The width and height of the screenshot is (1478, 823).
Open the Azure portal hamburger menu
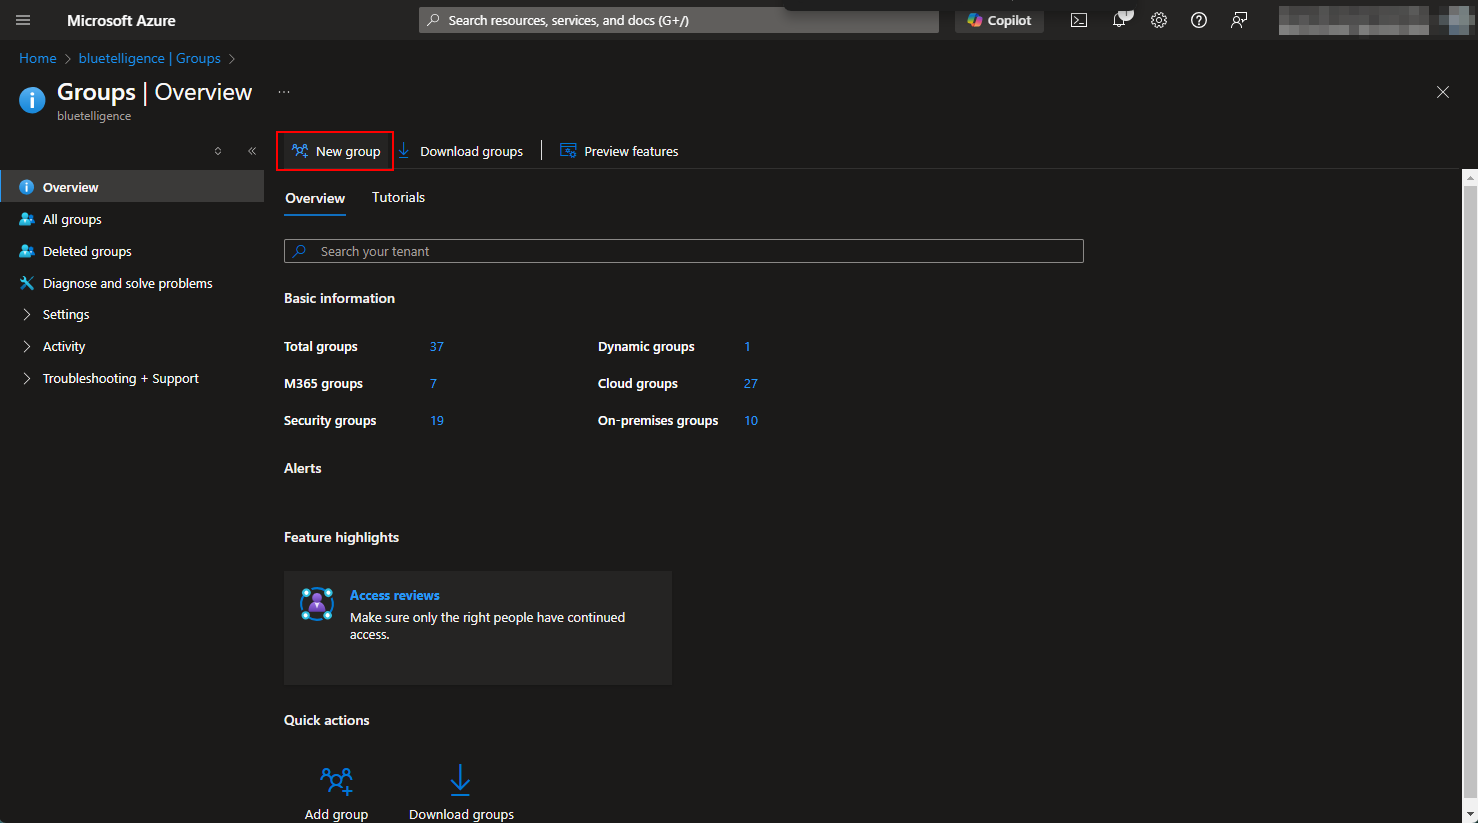[x=23, y=20]
